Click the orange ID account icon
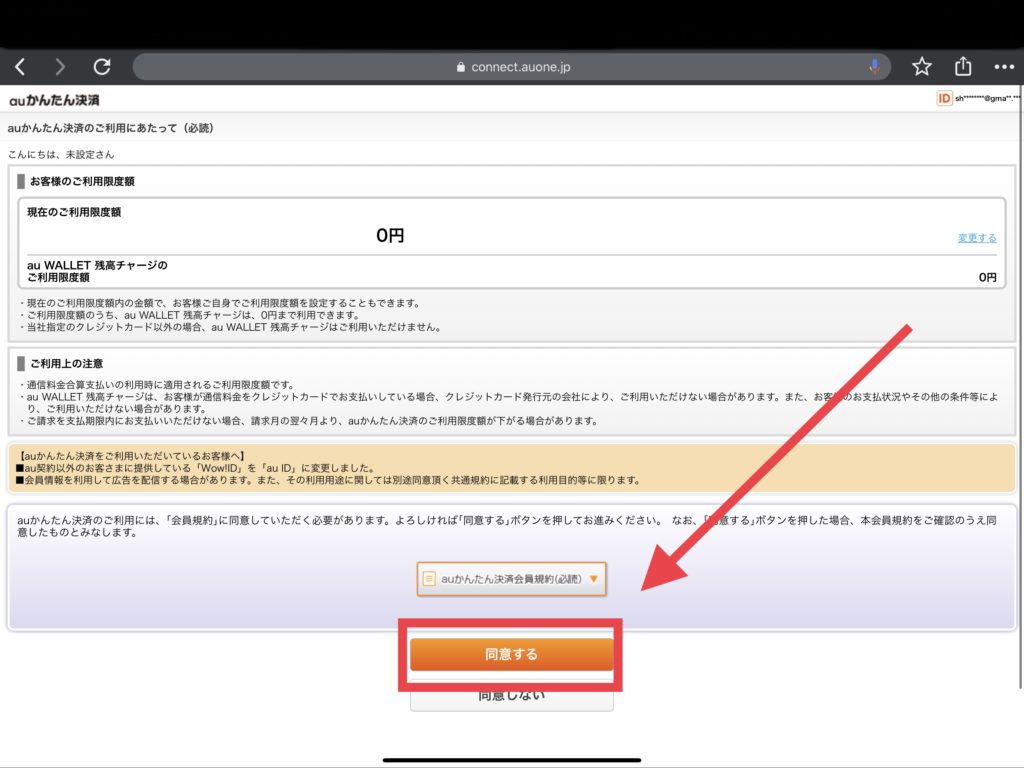This screenshot has height=768, width=1024. tap(944, 99)
